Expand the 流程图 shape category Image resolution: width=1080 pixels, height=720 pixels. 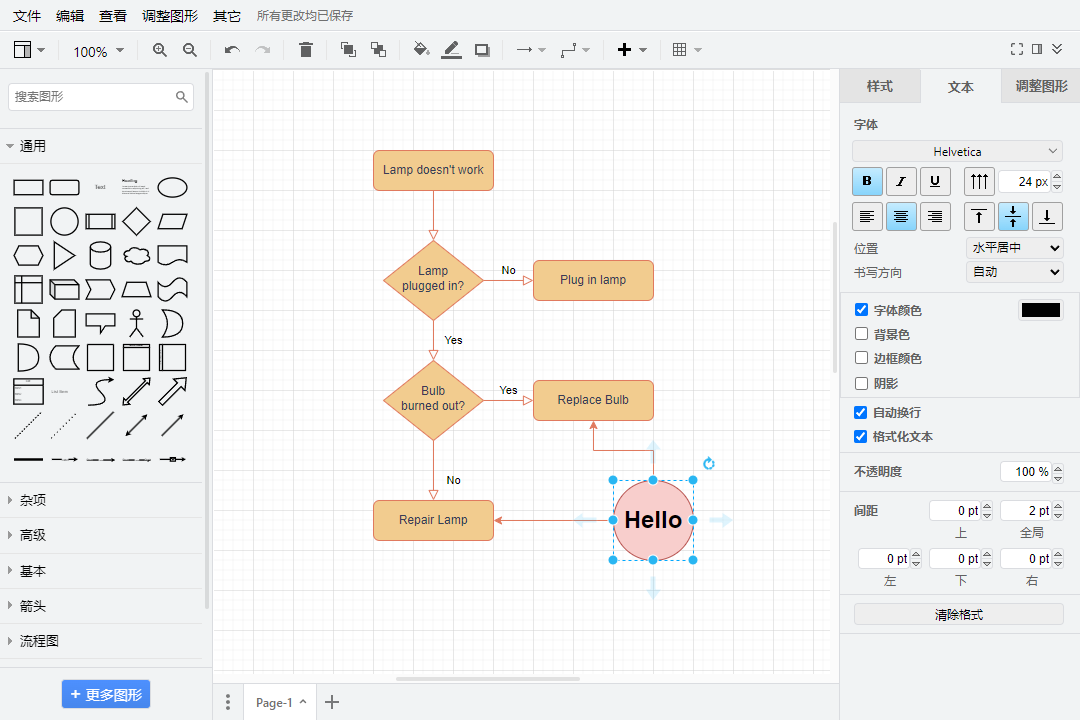coord(40,641)
